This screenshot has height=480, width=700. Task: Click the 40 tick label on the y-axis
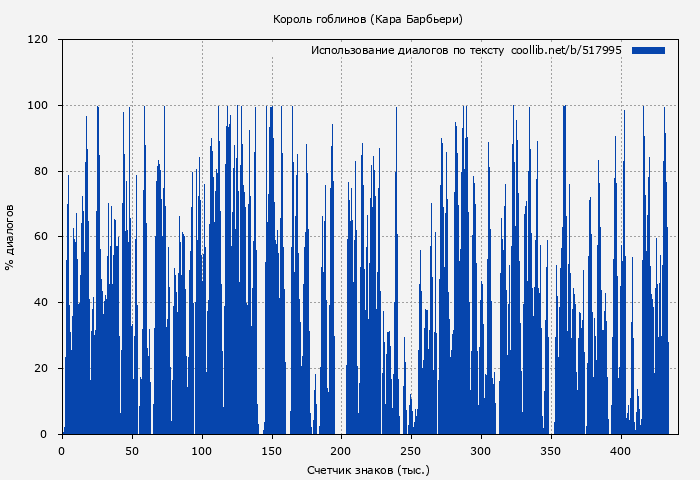tap(41, 303)
